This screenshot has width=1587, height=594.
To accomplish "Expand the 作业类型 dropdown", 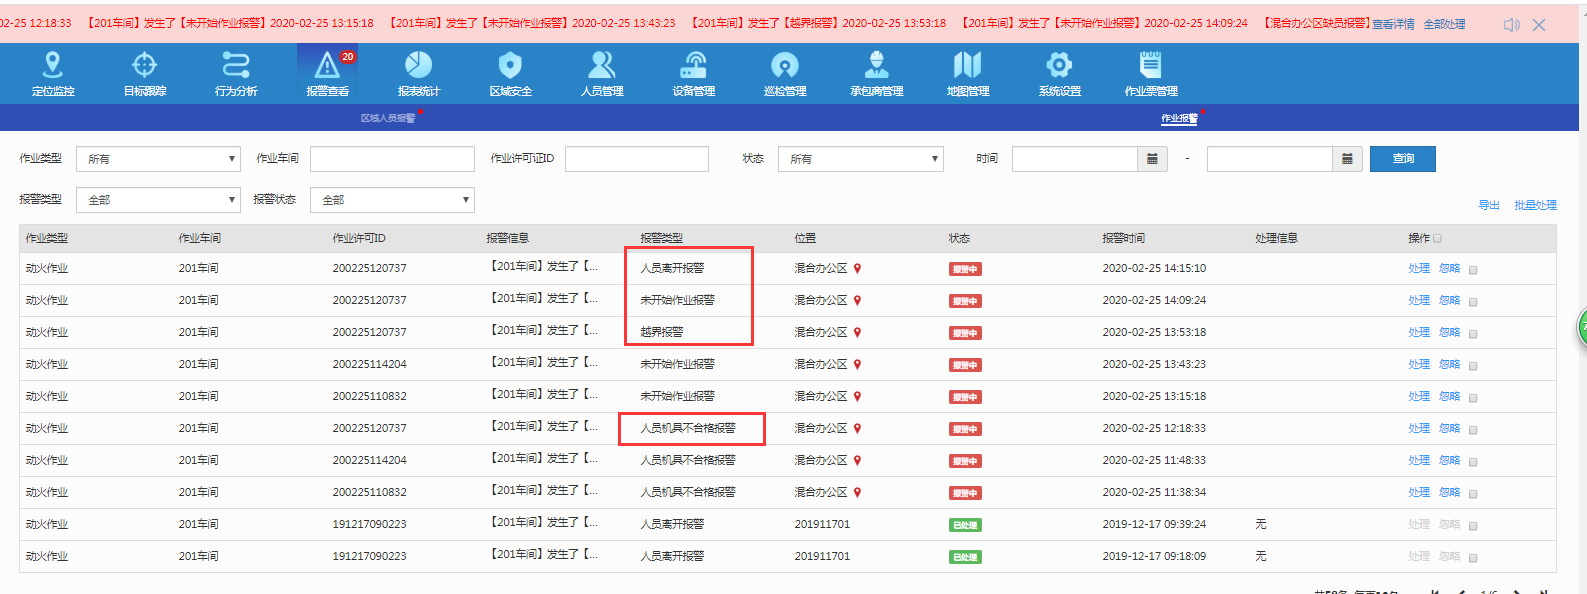I will [x=158, y=159].
